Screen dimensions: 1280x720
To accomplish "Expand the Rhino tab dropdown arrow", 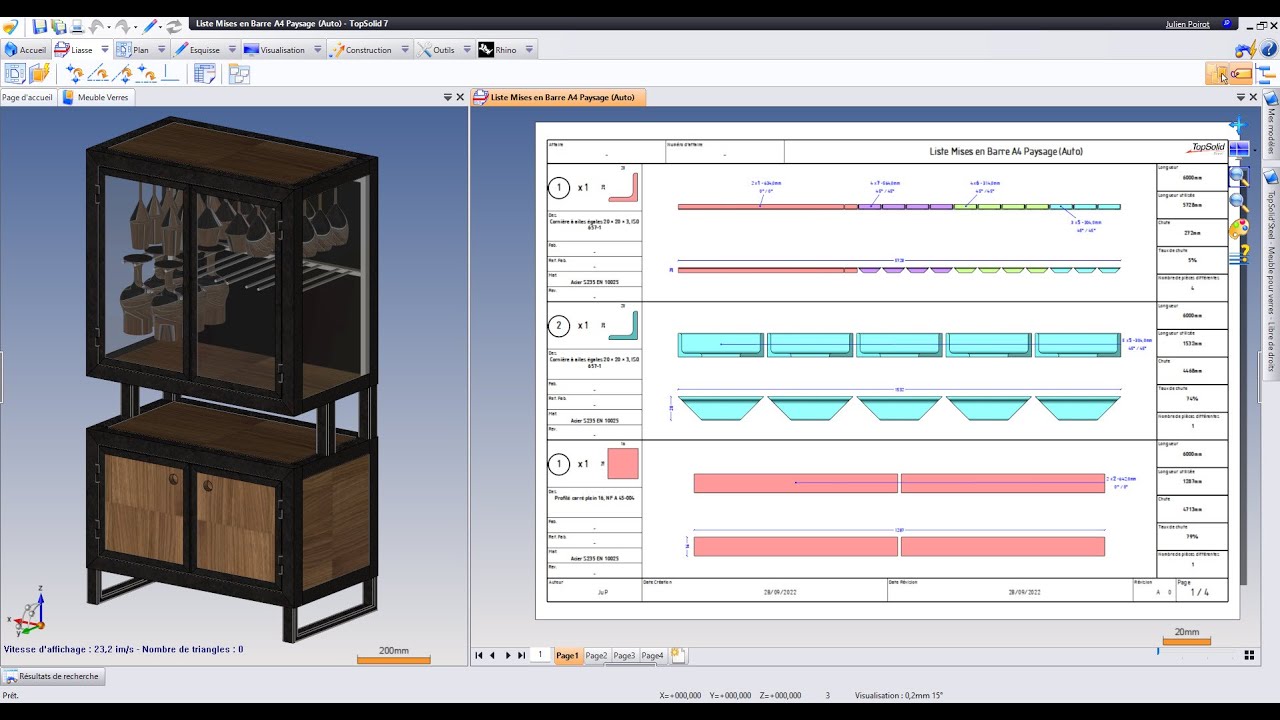I will (x=529, y=49).
